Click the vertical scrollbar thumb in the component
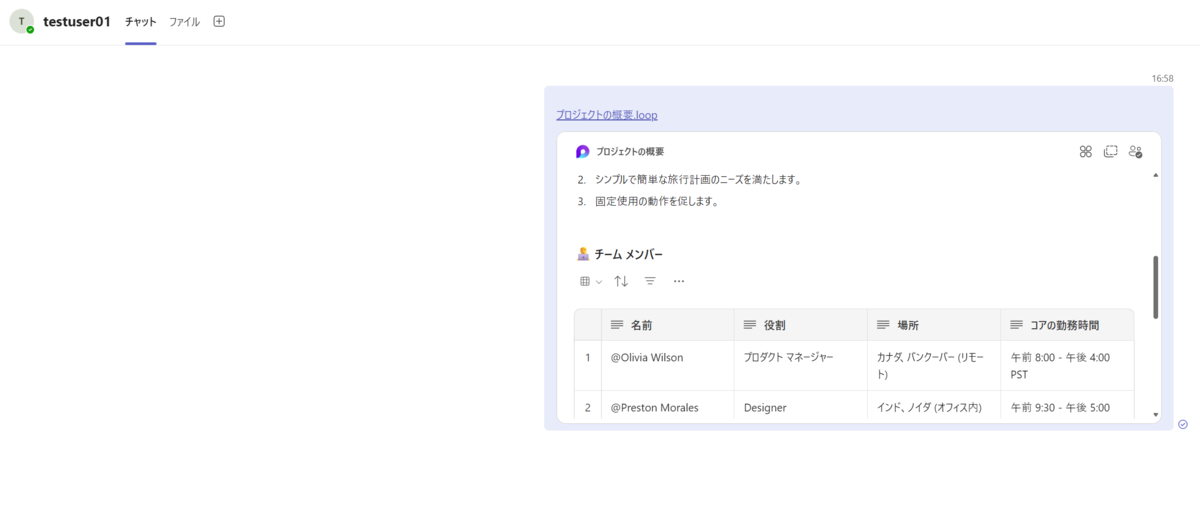The width and height of the screenshot is (1200, 505). tap(1156, 287)
